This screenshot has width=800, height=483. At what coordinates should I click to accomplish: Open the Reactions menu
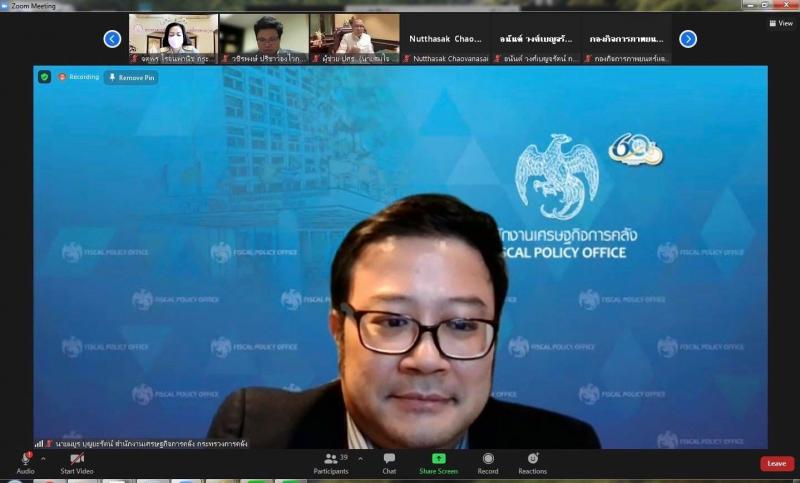[x=533, y=463]
